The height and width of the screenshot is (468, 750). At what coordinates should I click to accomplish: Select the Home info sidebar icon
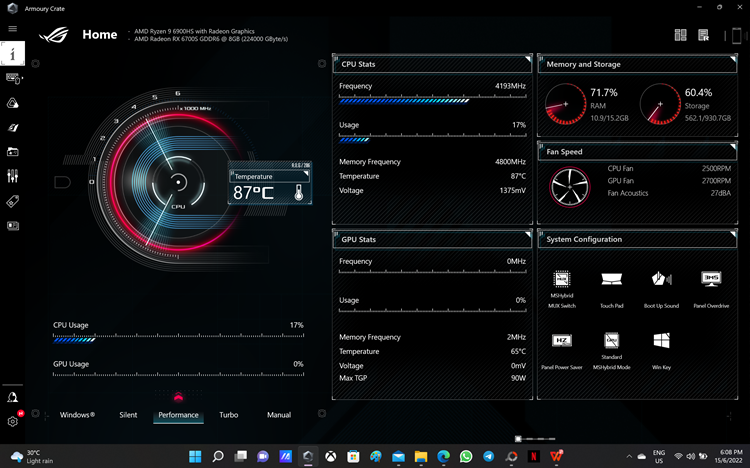(x=12, y=53)
